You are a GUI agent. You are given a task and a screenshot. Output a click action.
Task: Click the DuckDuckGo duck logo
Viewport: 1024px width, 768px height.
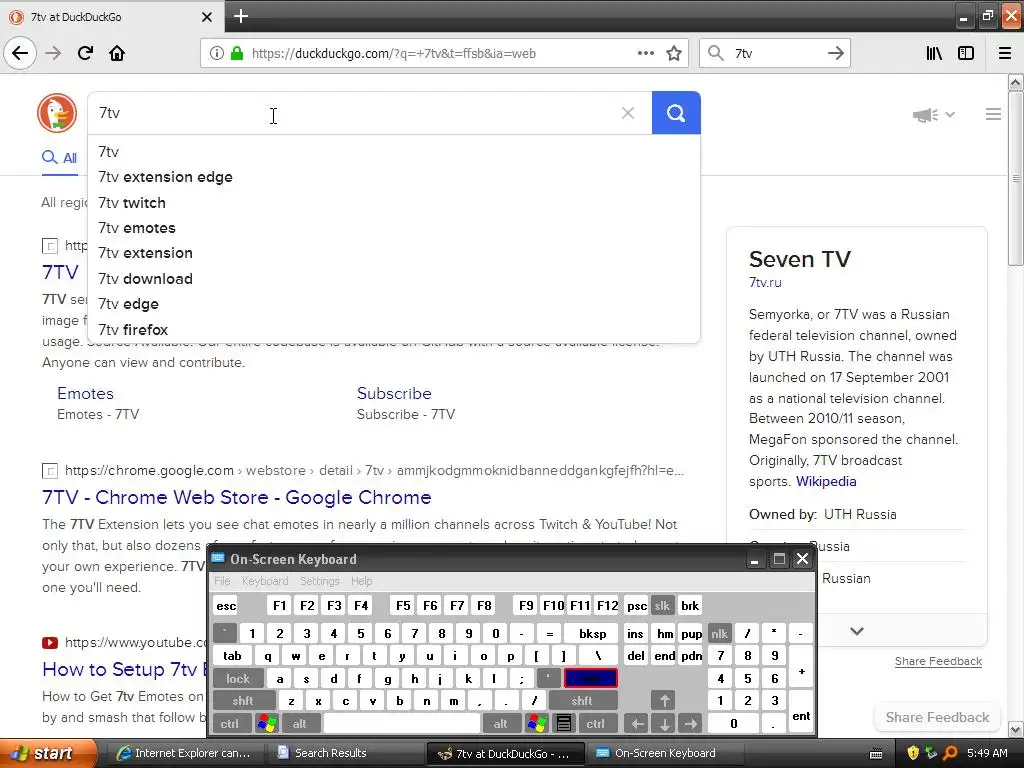[57, 113]
